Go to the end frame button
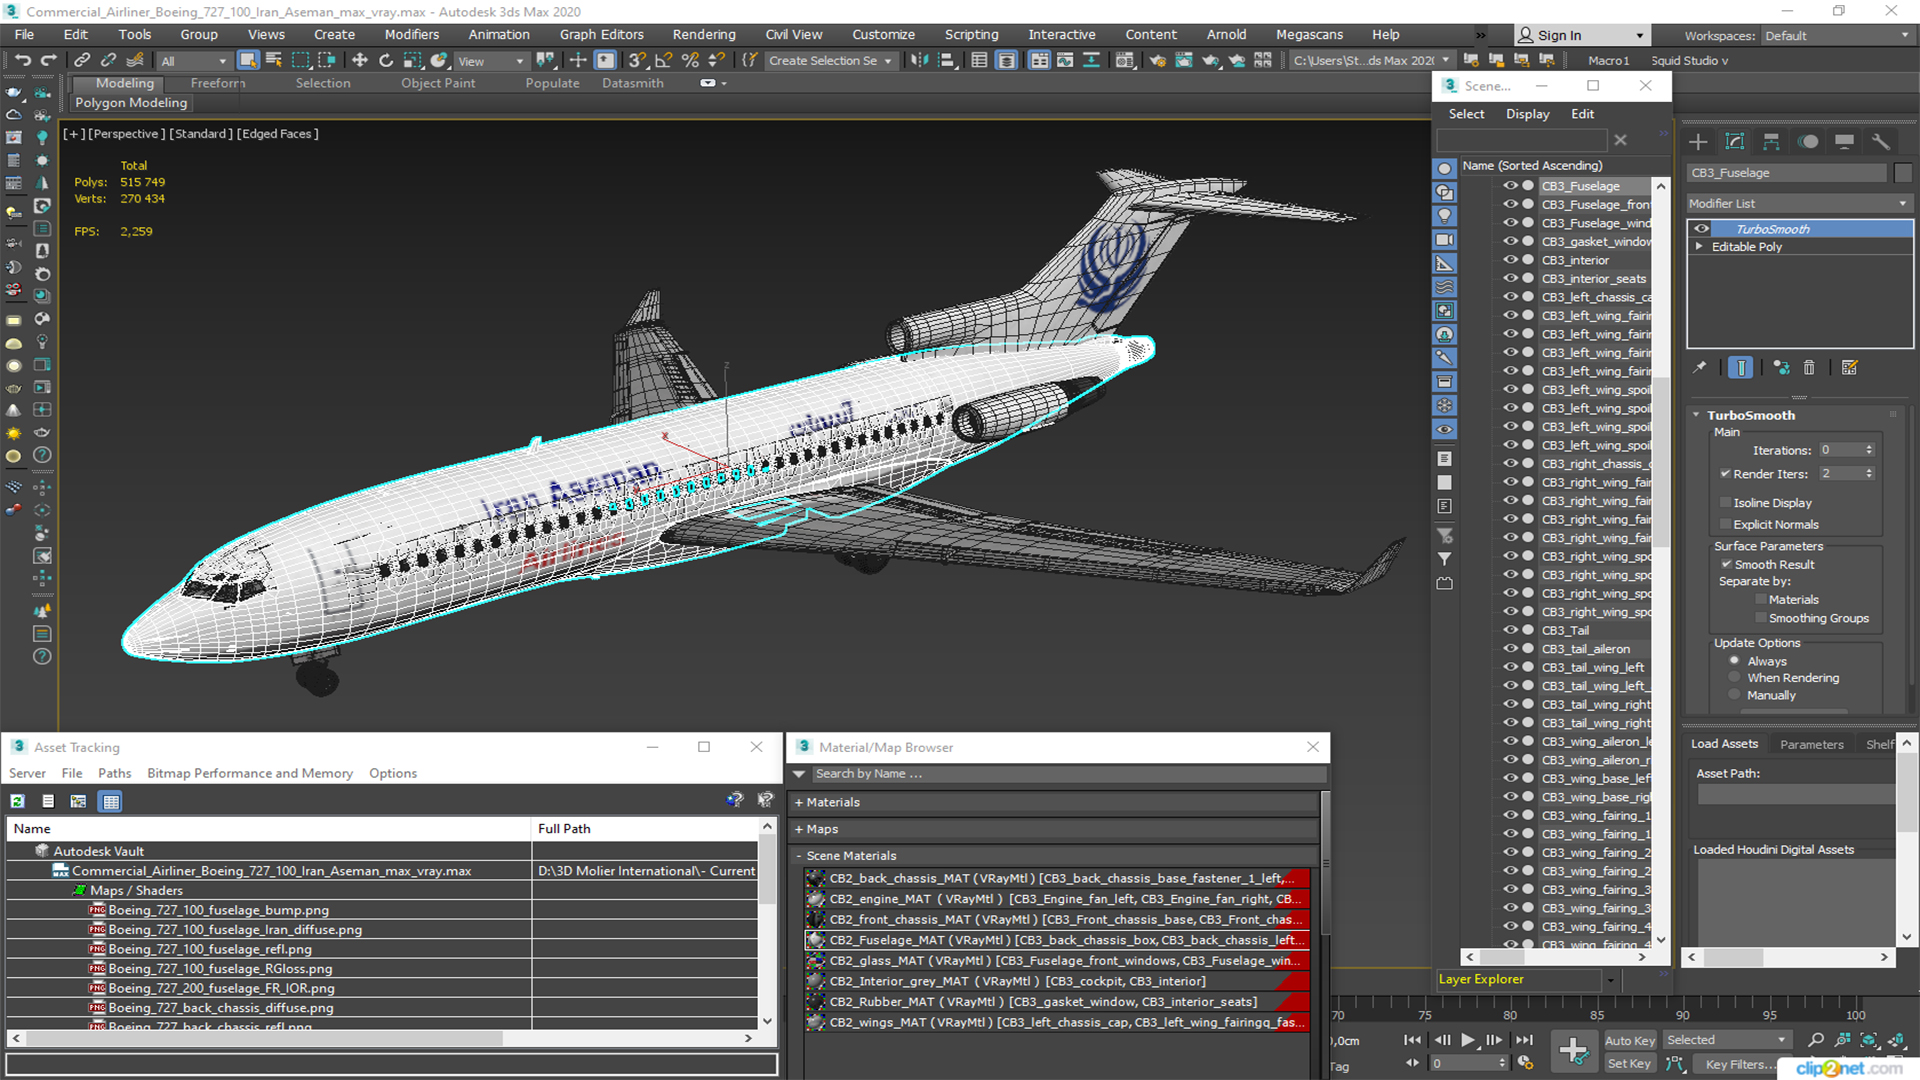1920x1080 pixels. (x=1524, y=1040)
